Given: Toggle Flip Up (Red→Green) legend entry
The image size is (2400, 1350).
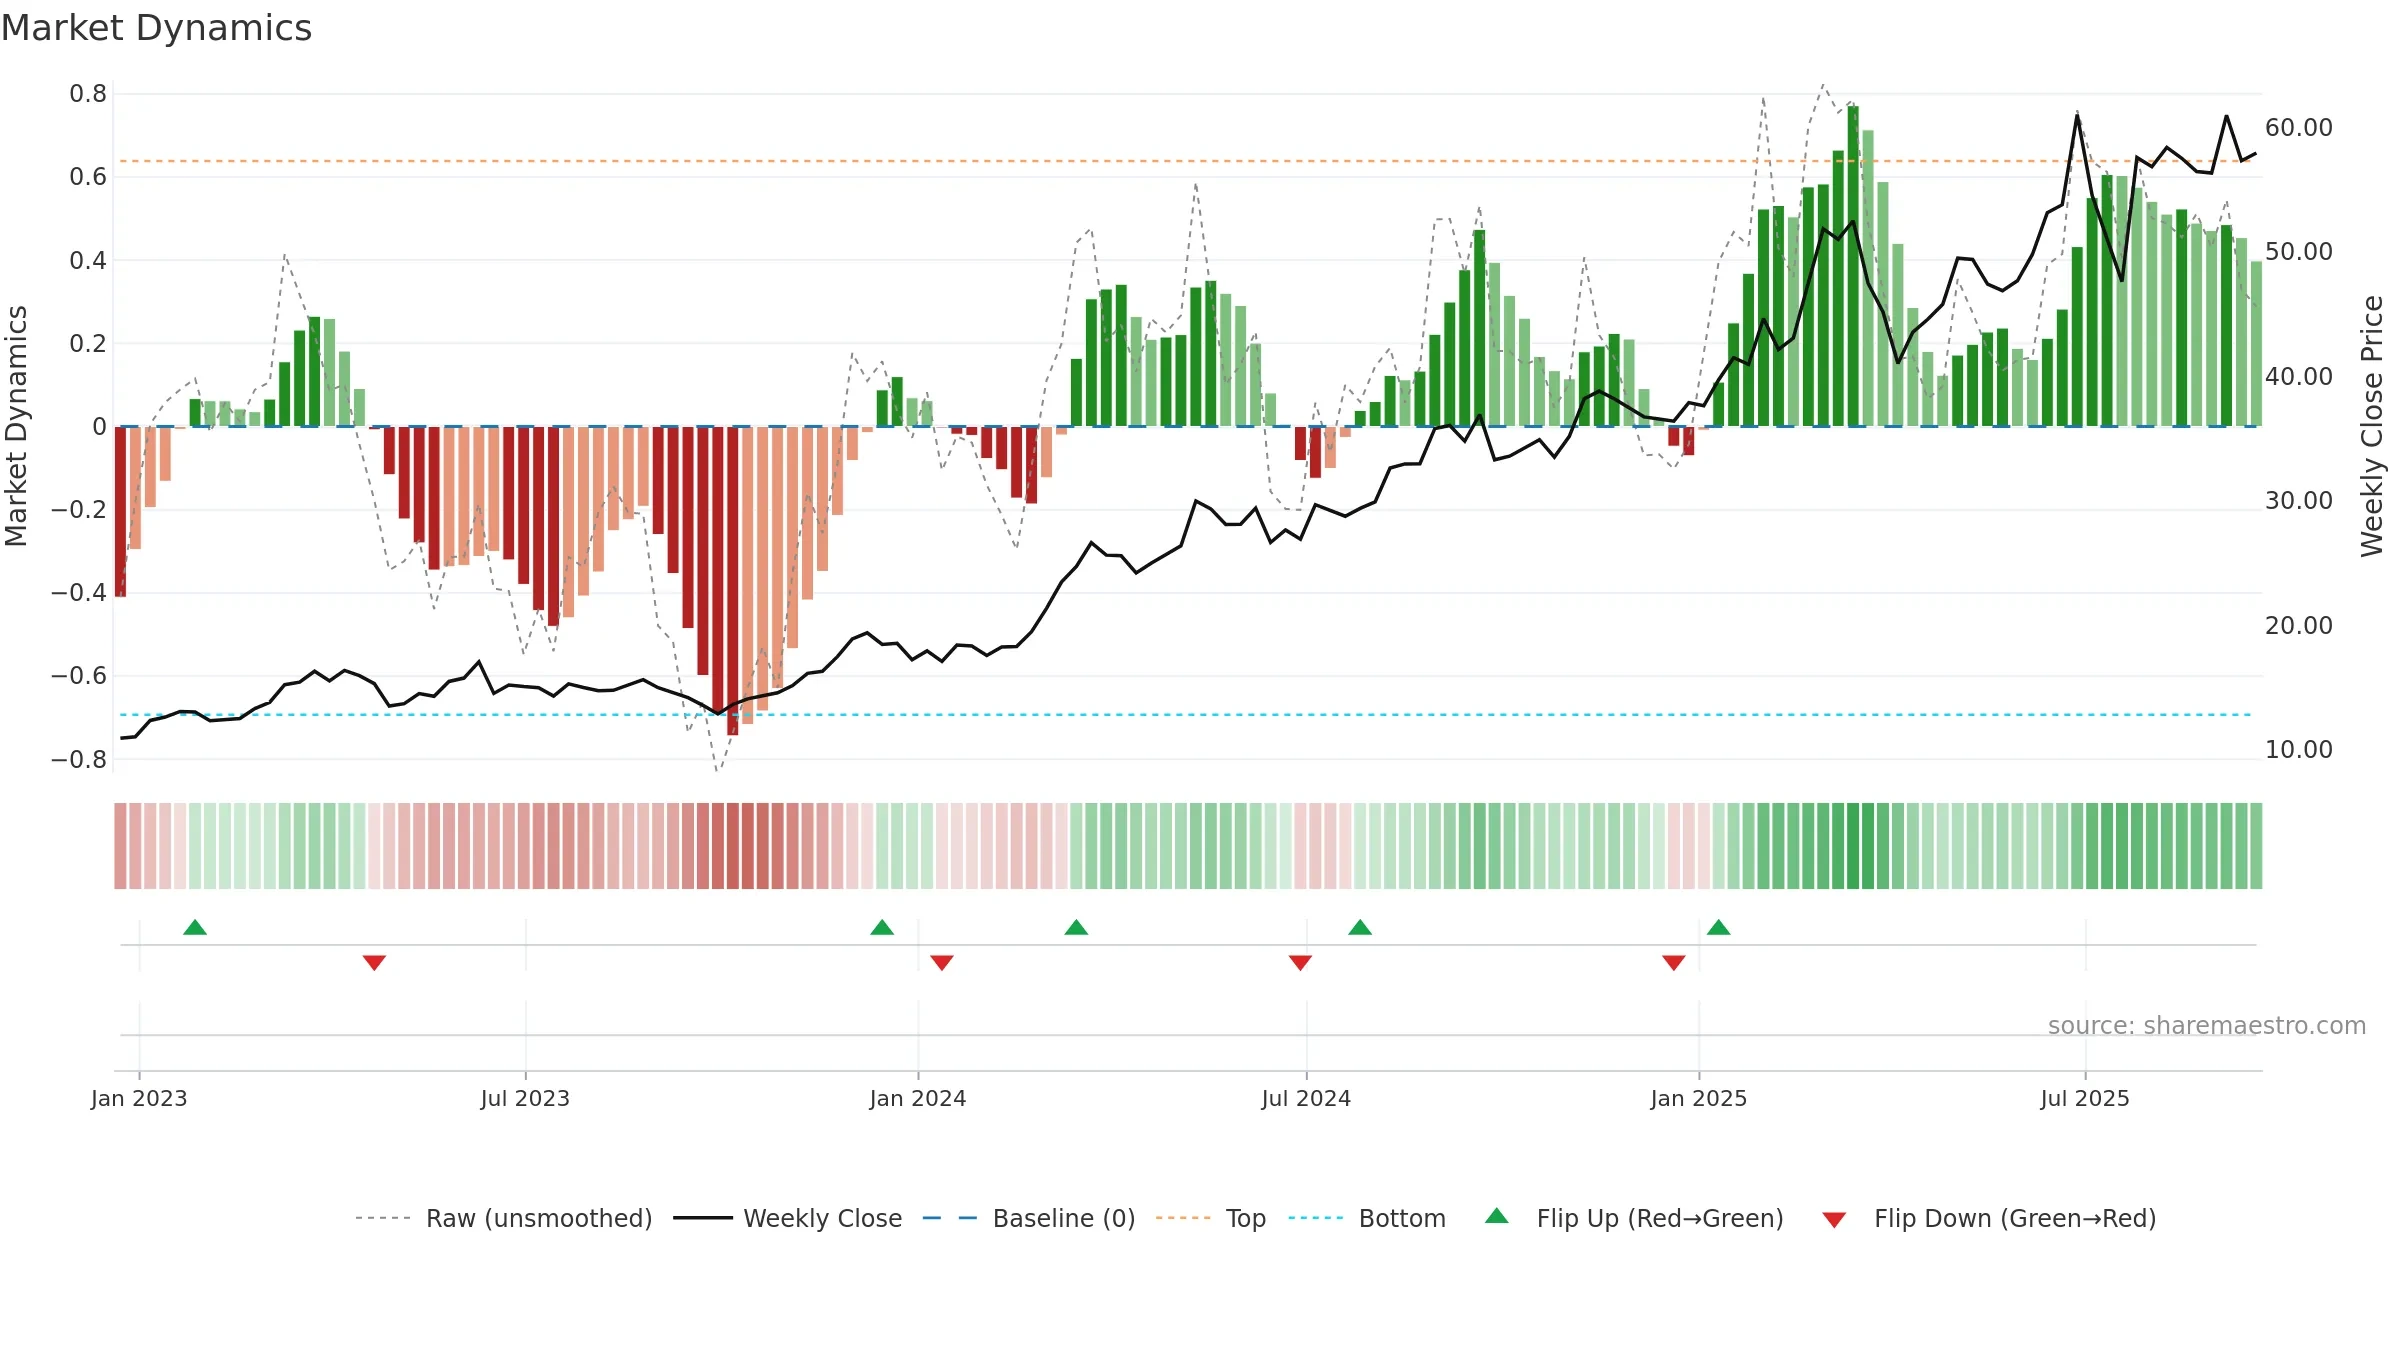Looking at the screenshot, I should click(x=1634, y=1218).
